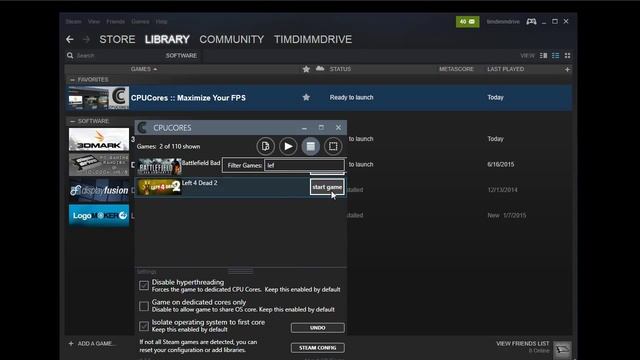Click the Steam forward navigation arrow
640x360 pixels.
[86, 39]
